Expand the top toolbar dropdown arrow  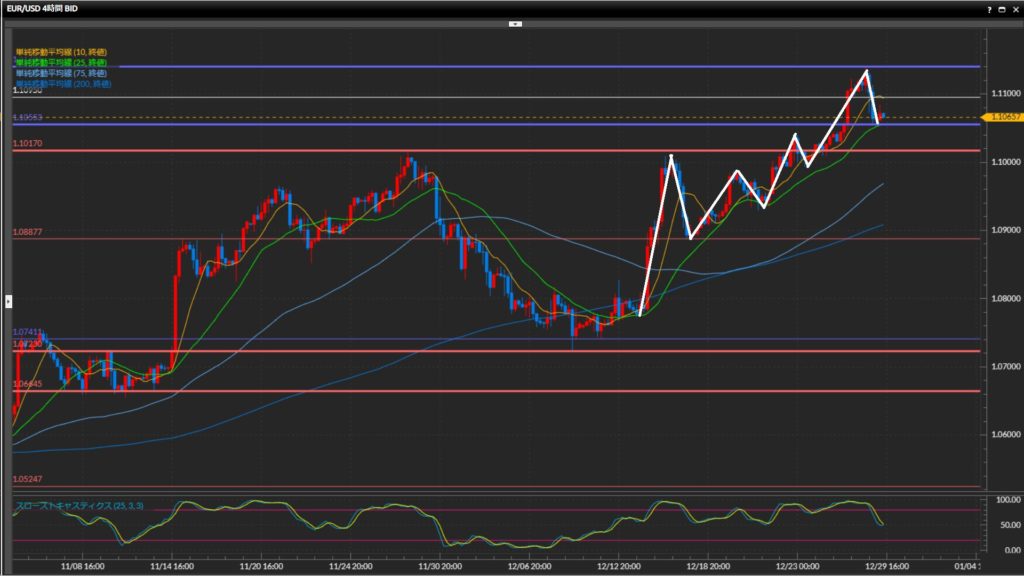coord(514,22)
